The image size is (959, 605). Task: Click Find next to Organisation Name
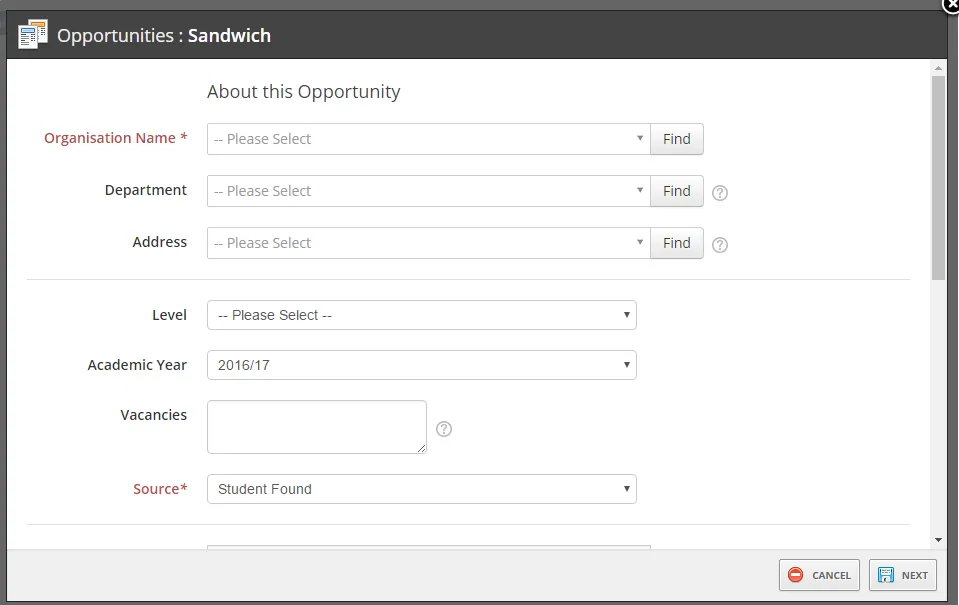tap(676, 139)
